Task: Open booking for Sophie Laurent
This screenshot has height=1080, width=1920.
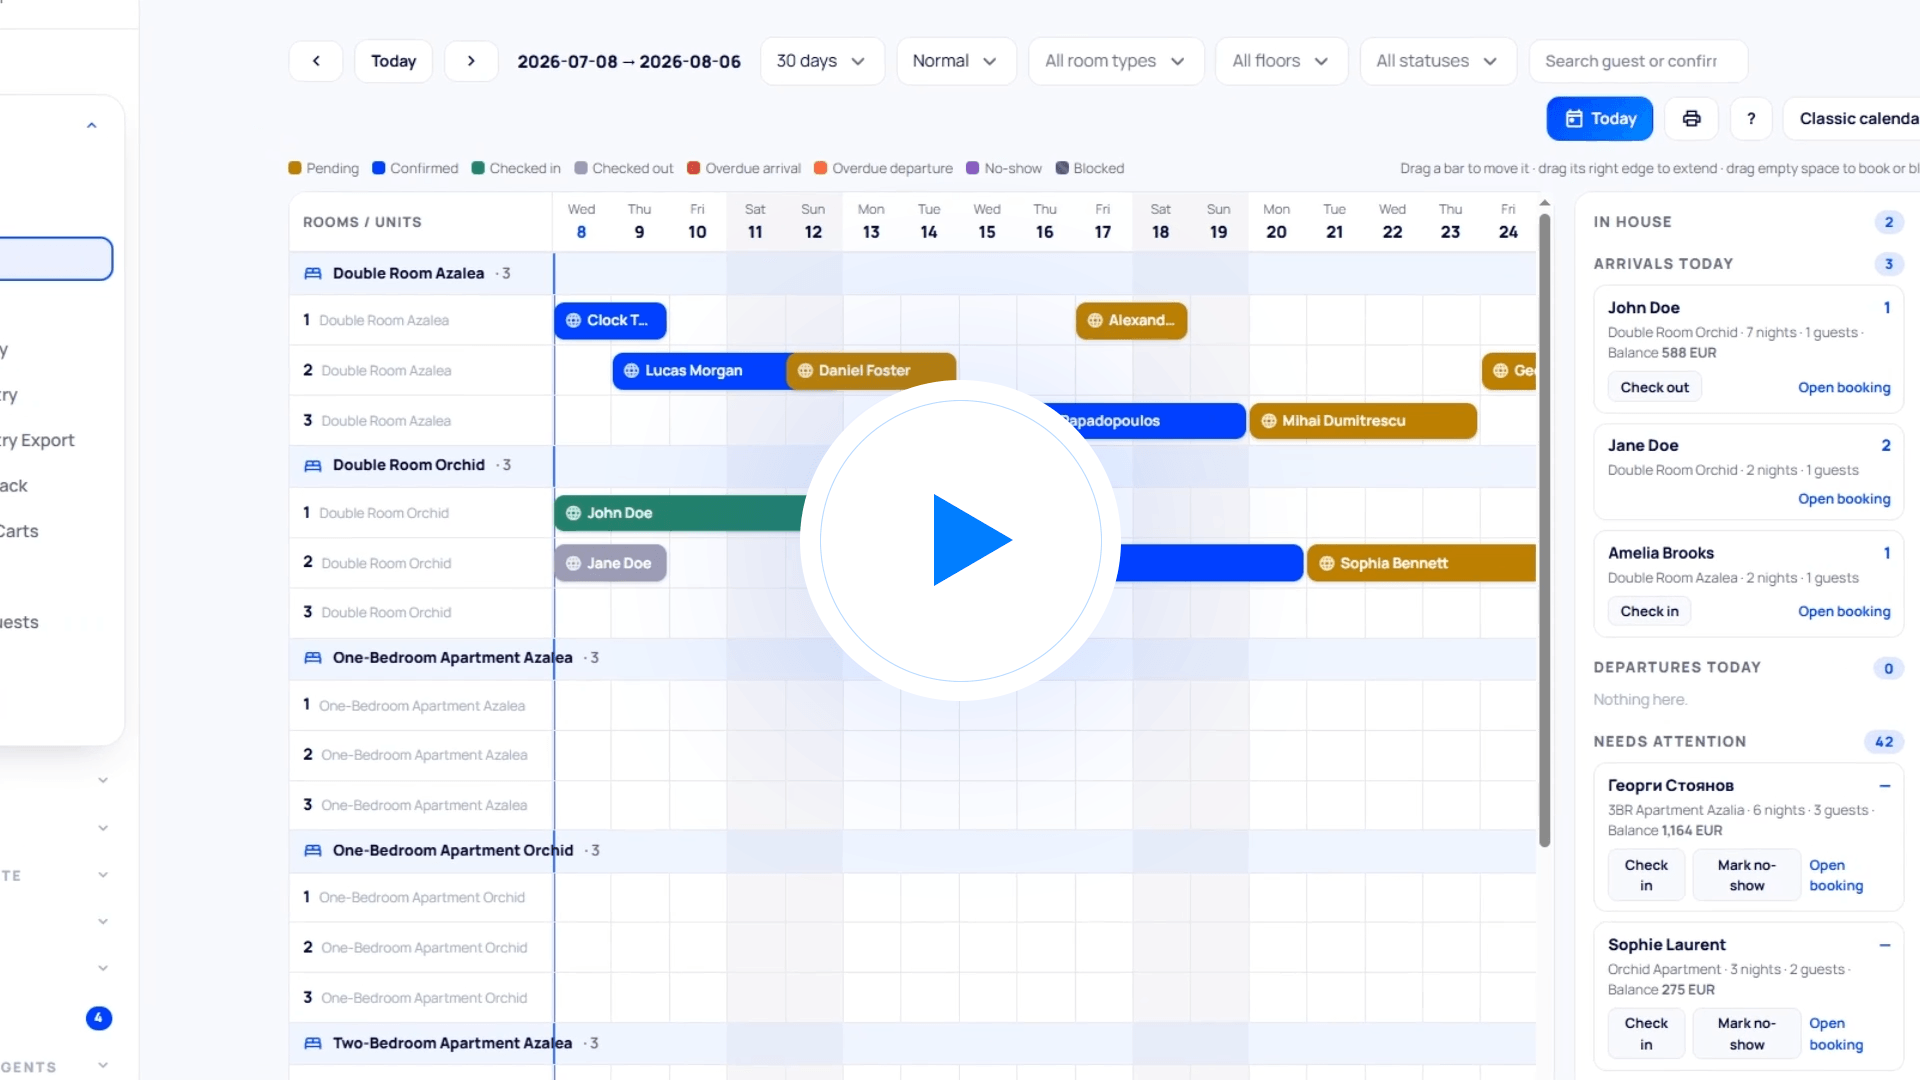Action: (1836, 1034)
